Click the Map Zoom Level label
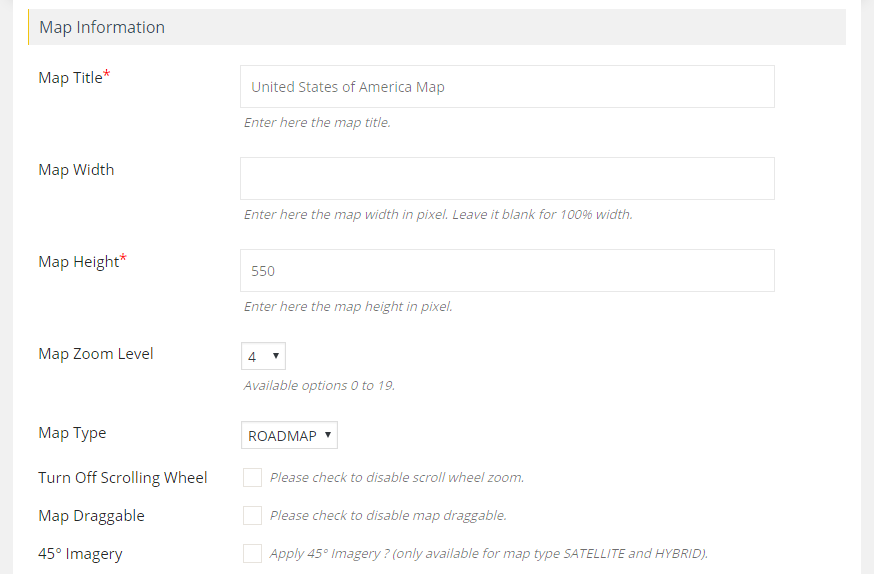874x574 pixels. [96, 354]
